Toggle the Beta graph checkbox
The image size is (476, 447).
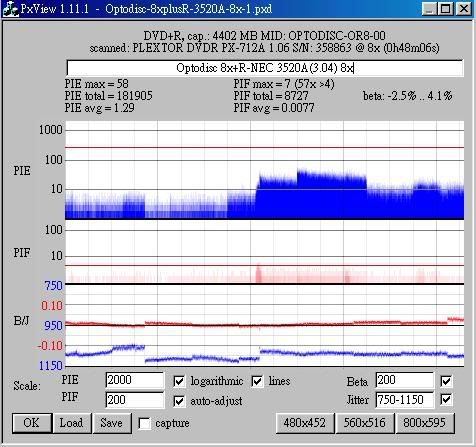pos(446,381)
